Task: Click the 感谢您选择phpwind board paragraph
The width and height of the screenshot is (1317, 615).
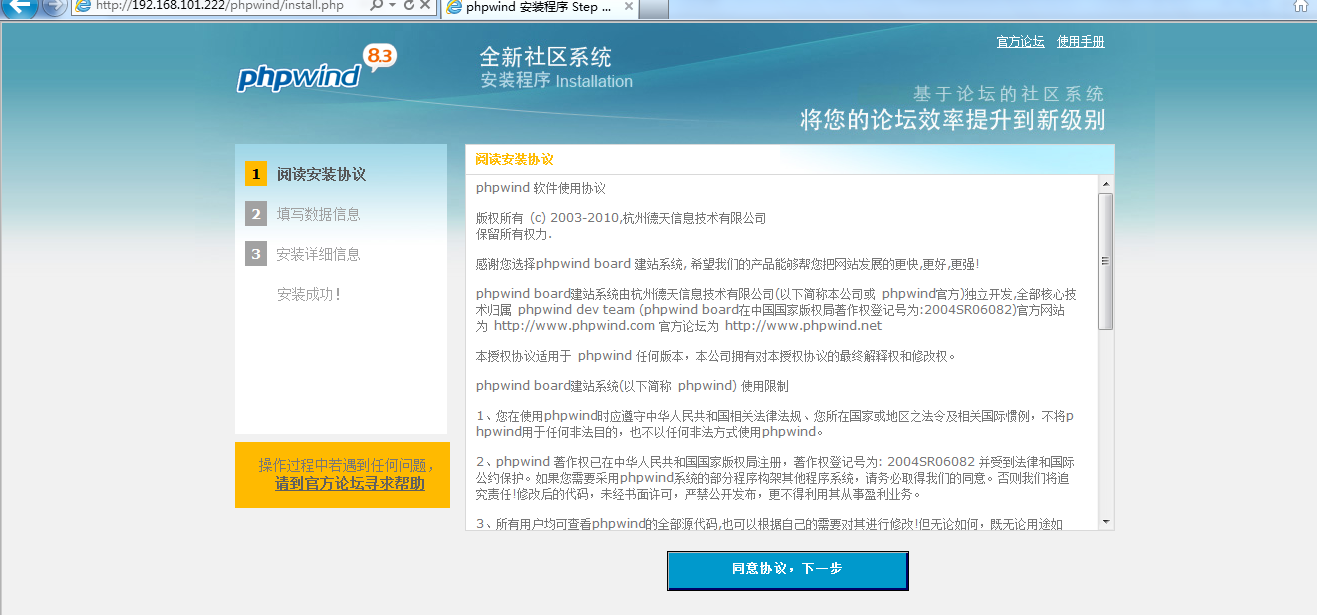Action: click(x=728, y=264)
